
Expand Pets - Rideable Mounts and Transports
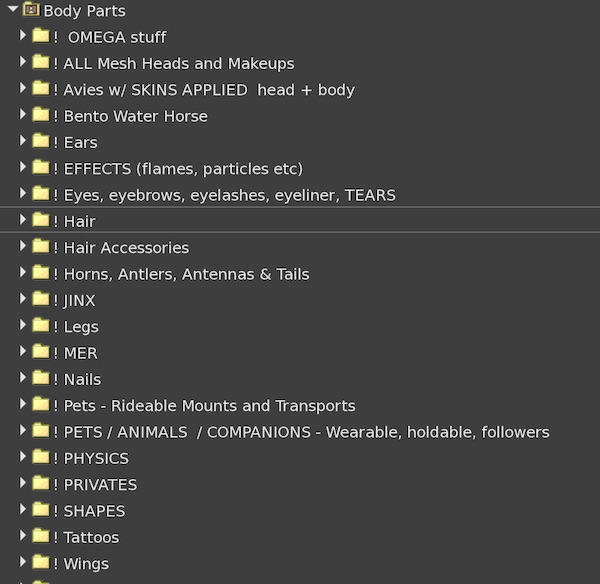(x=23, y=404)
